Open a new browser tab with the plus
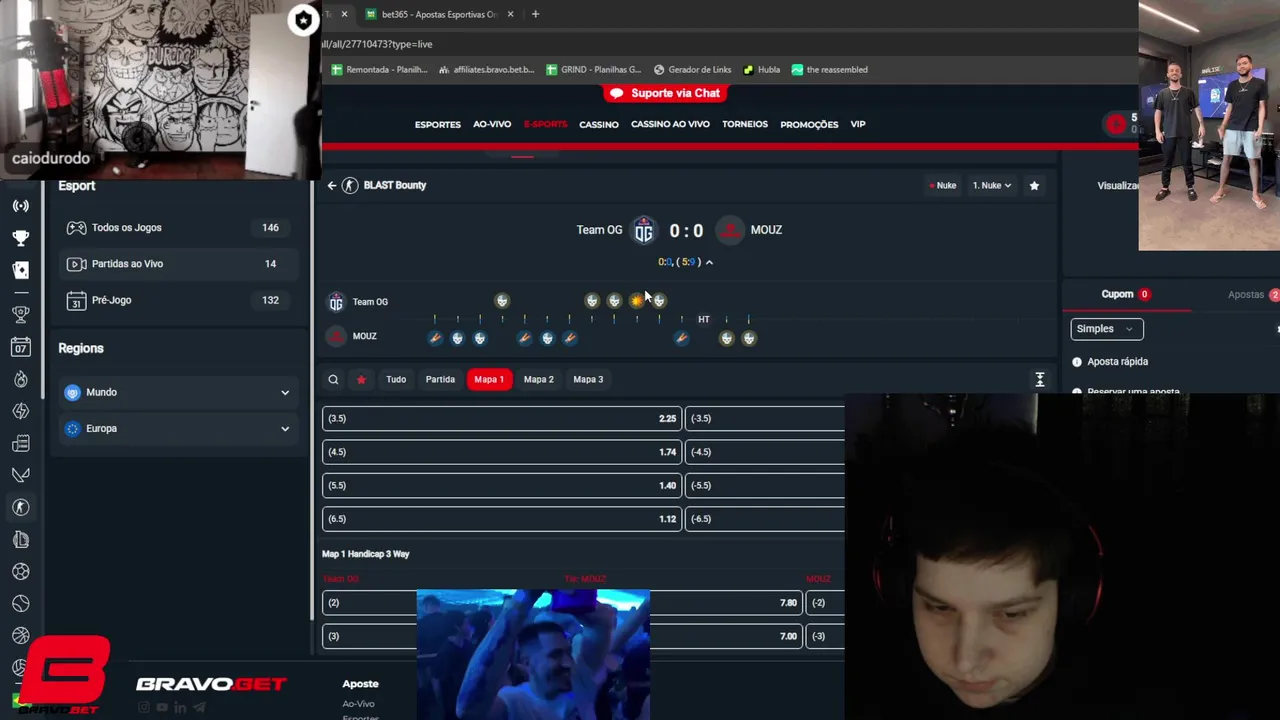This screenshot has width=1280, height=720. (535, 14)
